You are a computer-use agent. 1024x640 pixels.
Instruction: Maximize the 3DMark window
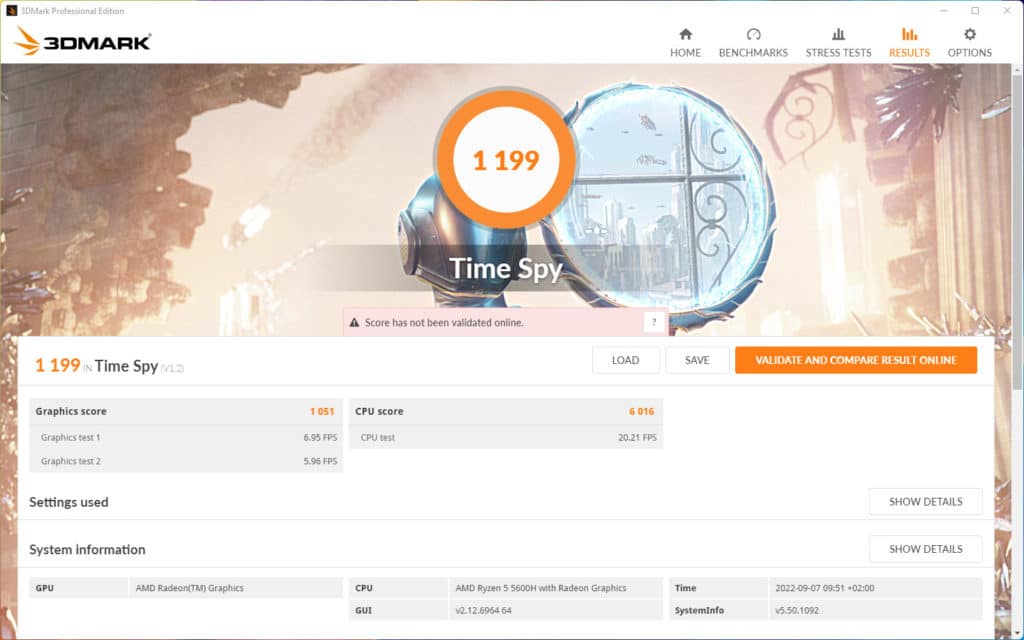pos(975,10)
